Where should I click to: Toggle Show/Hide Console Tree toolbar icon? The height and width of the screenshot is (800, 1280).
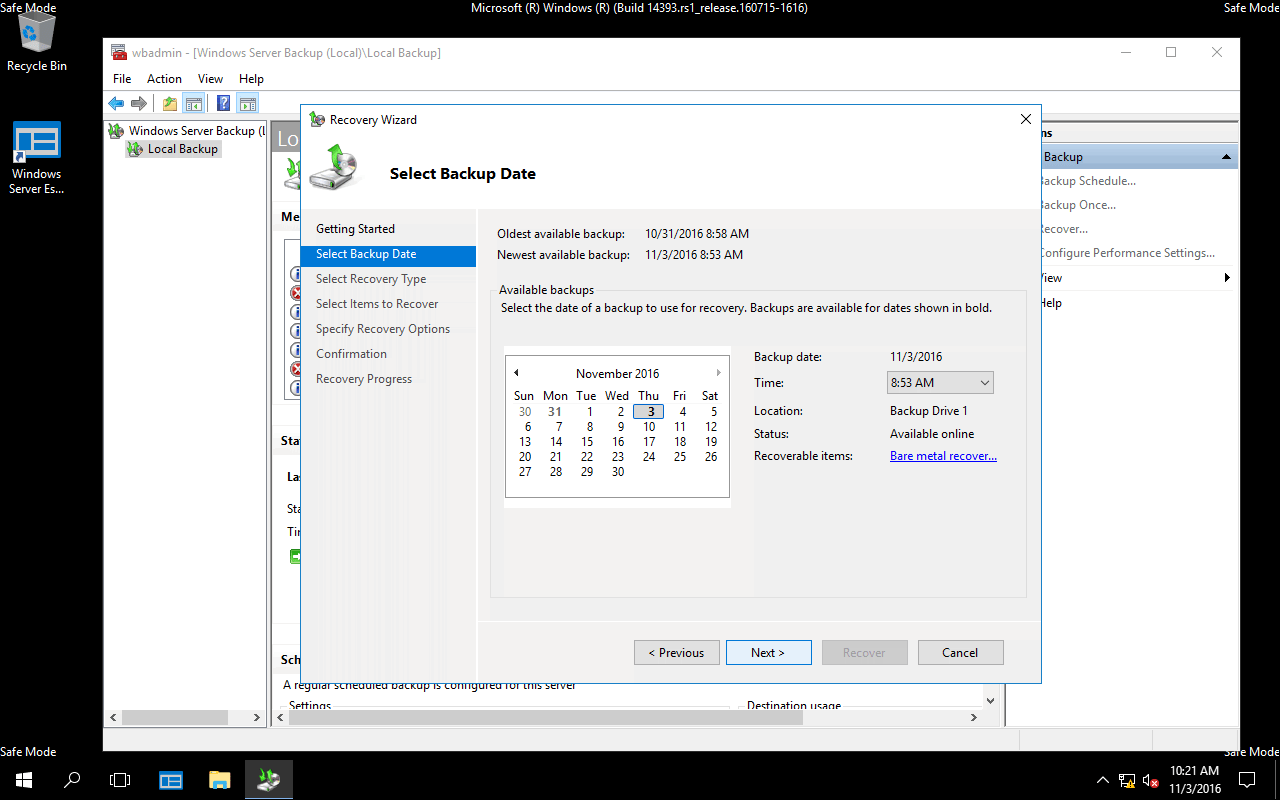point(194,103)
